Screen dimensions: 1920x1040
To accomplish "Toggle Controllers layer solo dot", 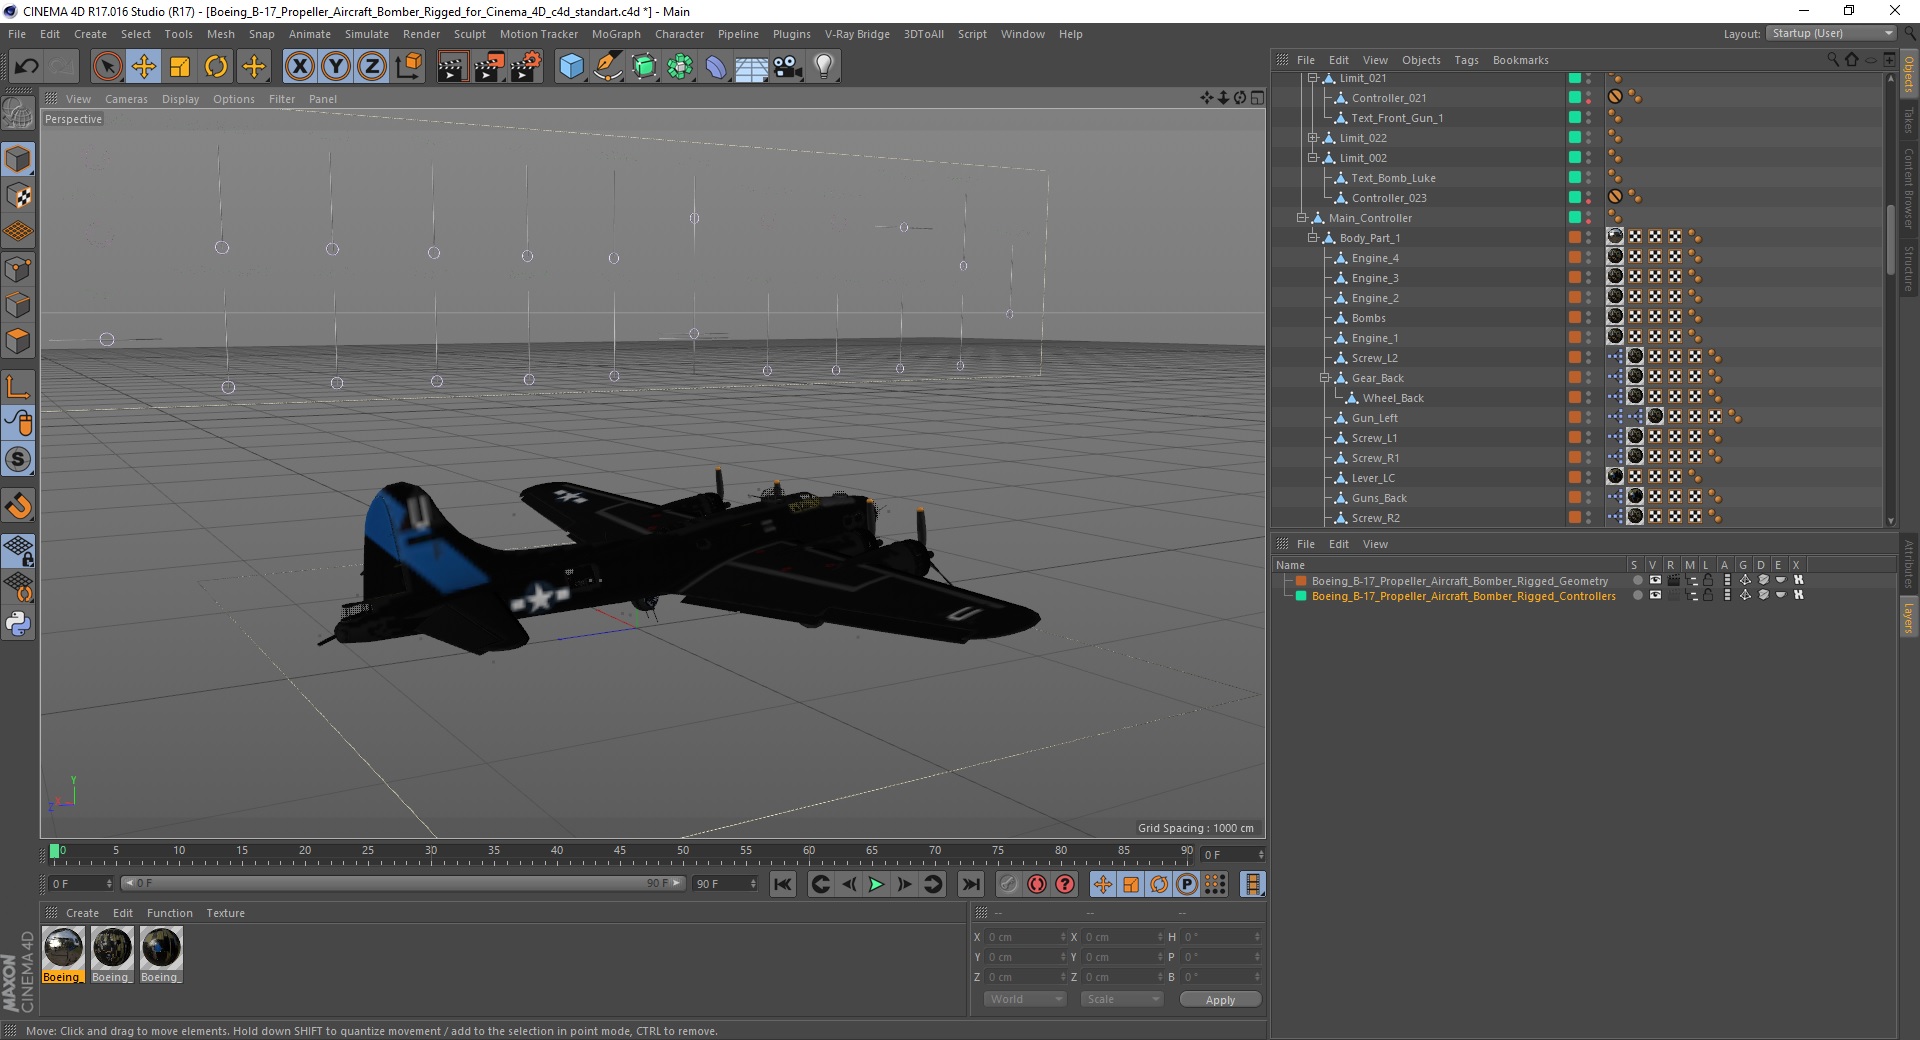I will (1637, 595).
